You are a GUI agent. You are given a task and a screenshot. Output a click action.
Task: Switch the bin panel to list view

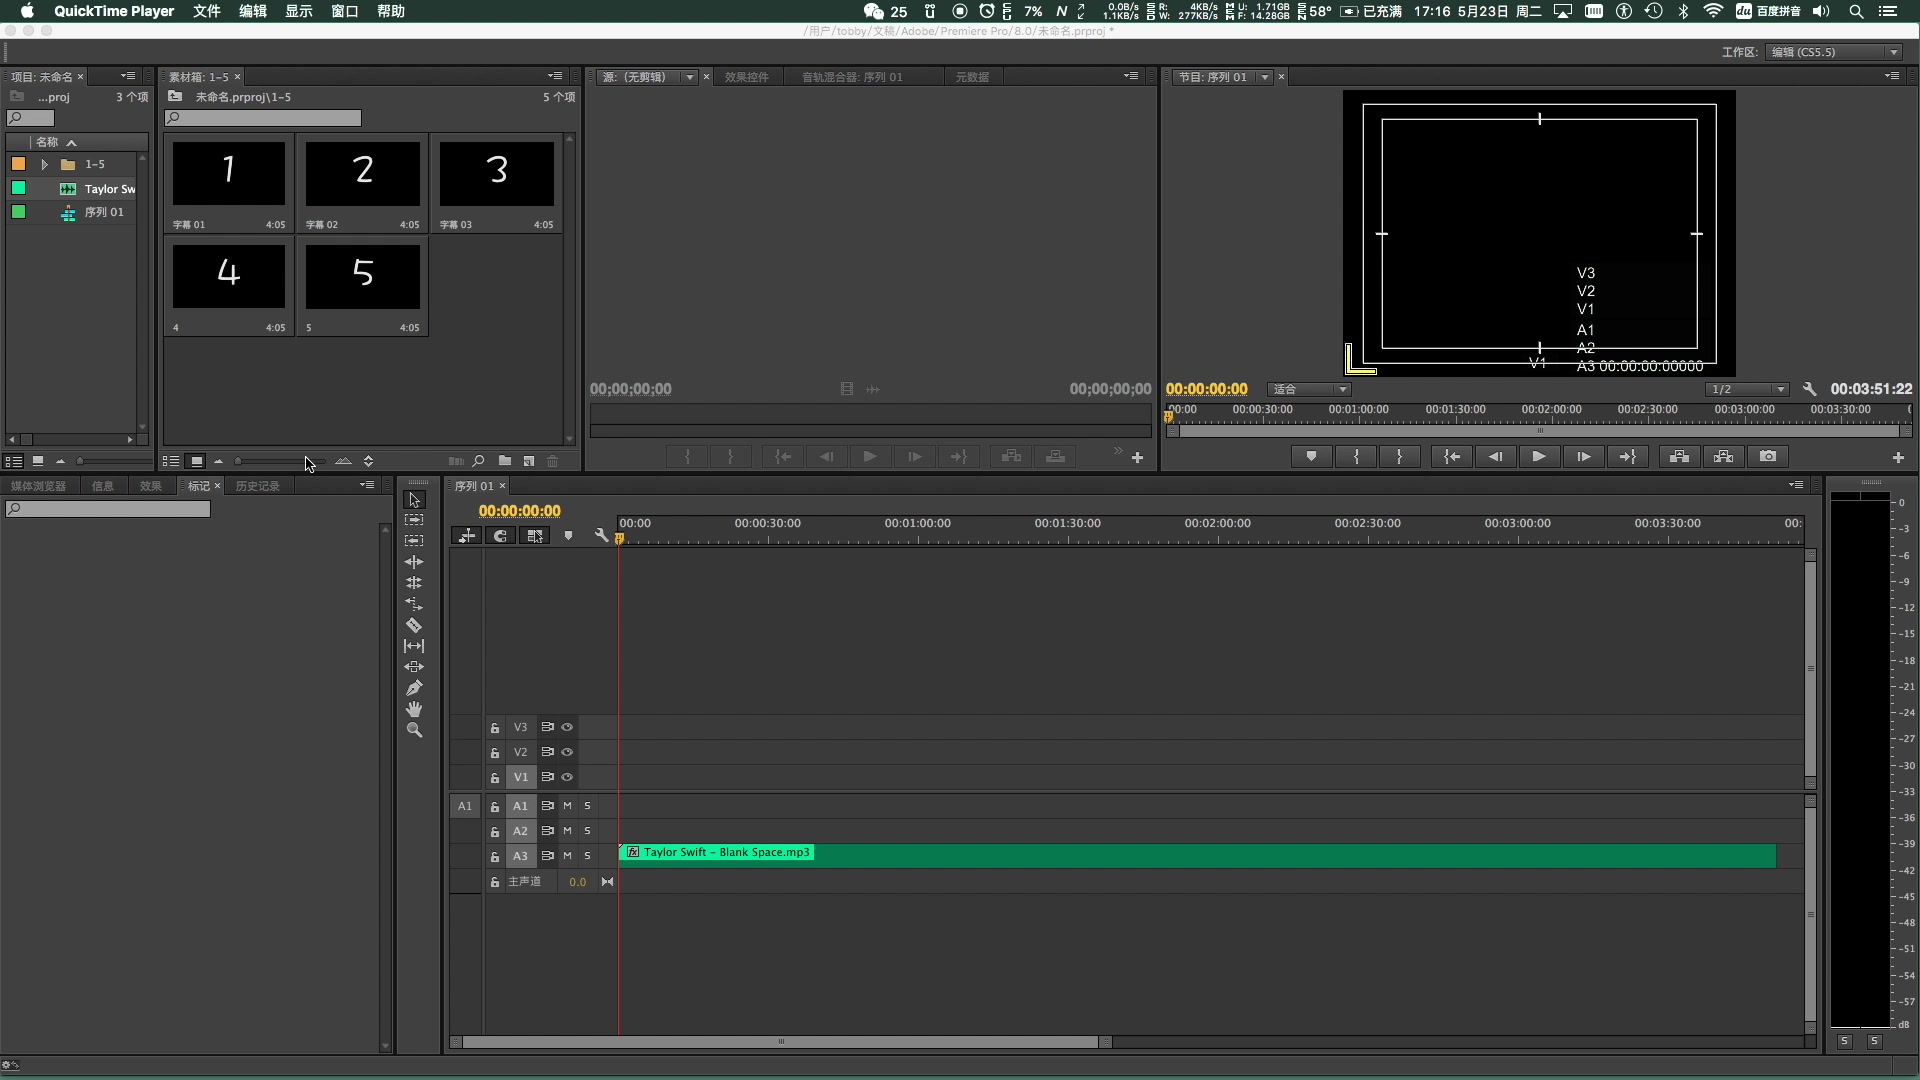pyautogui.click(x=171, y=461)
